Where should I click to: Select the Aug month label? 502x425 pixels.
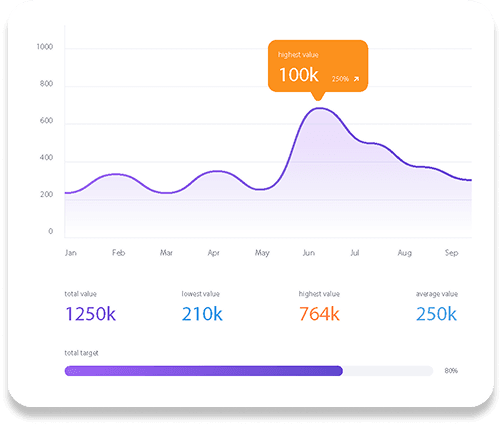coord(405,253)
